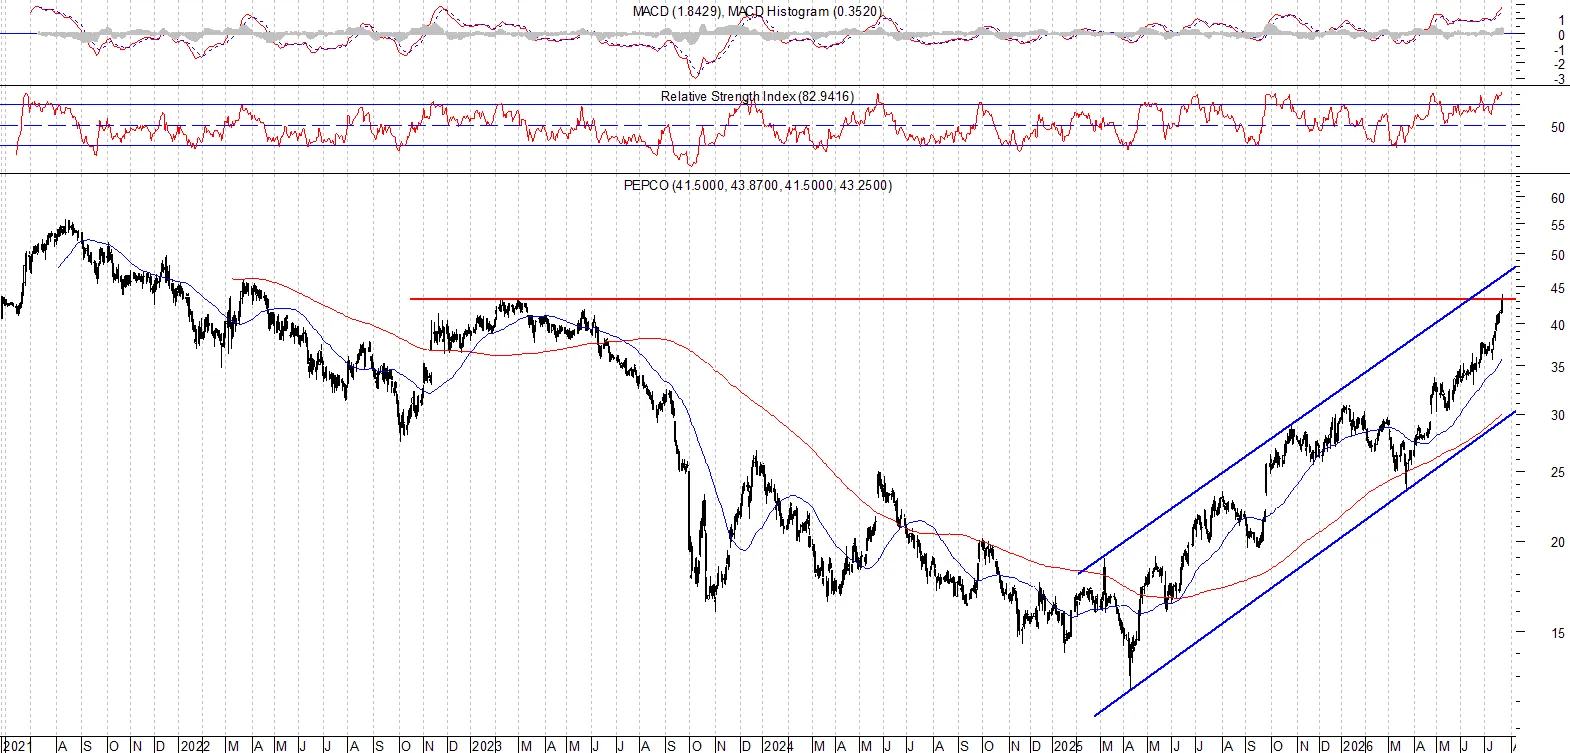
Task: Select the 45 price axis label
Action: [1557, 289]
